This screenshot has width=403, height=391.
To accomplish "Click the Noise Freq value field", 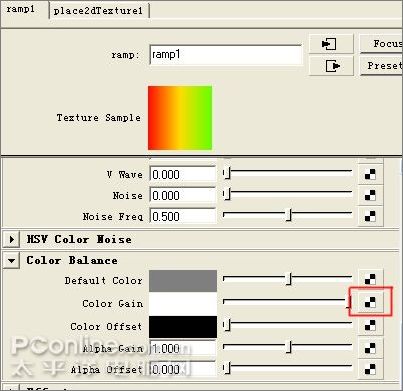I will tap(183, 216).
